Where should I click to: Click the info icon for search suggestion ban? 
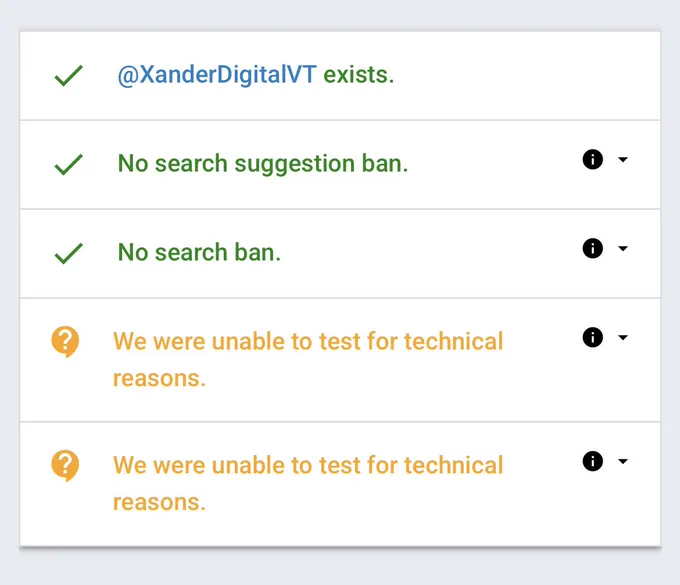click(x=592, y=159)
